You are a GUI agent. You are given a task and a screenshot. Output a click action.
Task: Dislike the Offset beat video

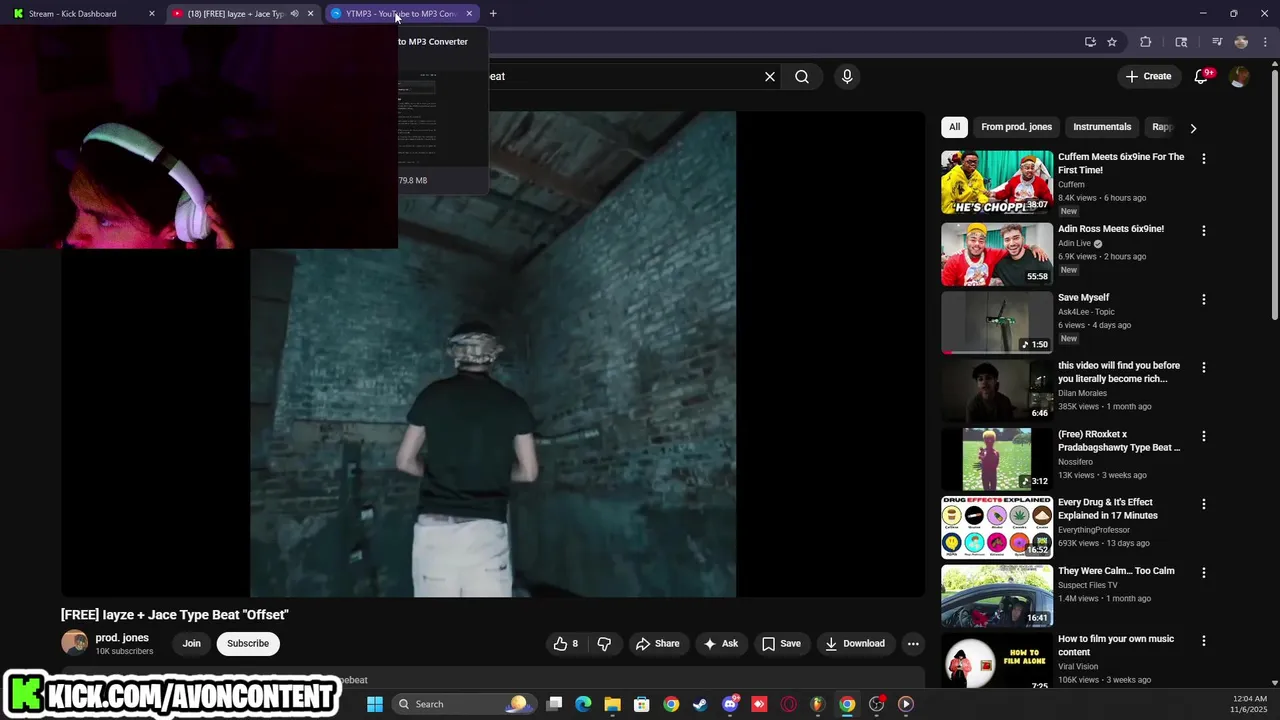coord(604,644)
